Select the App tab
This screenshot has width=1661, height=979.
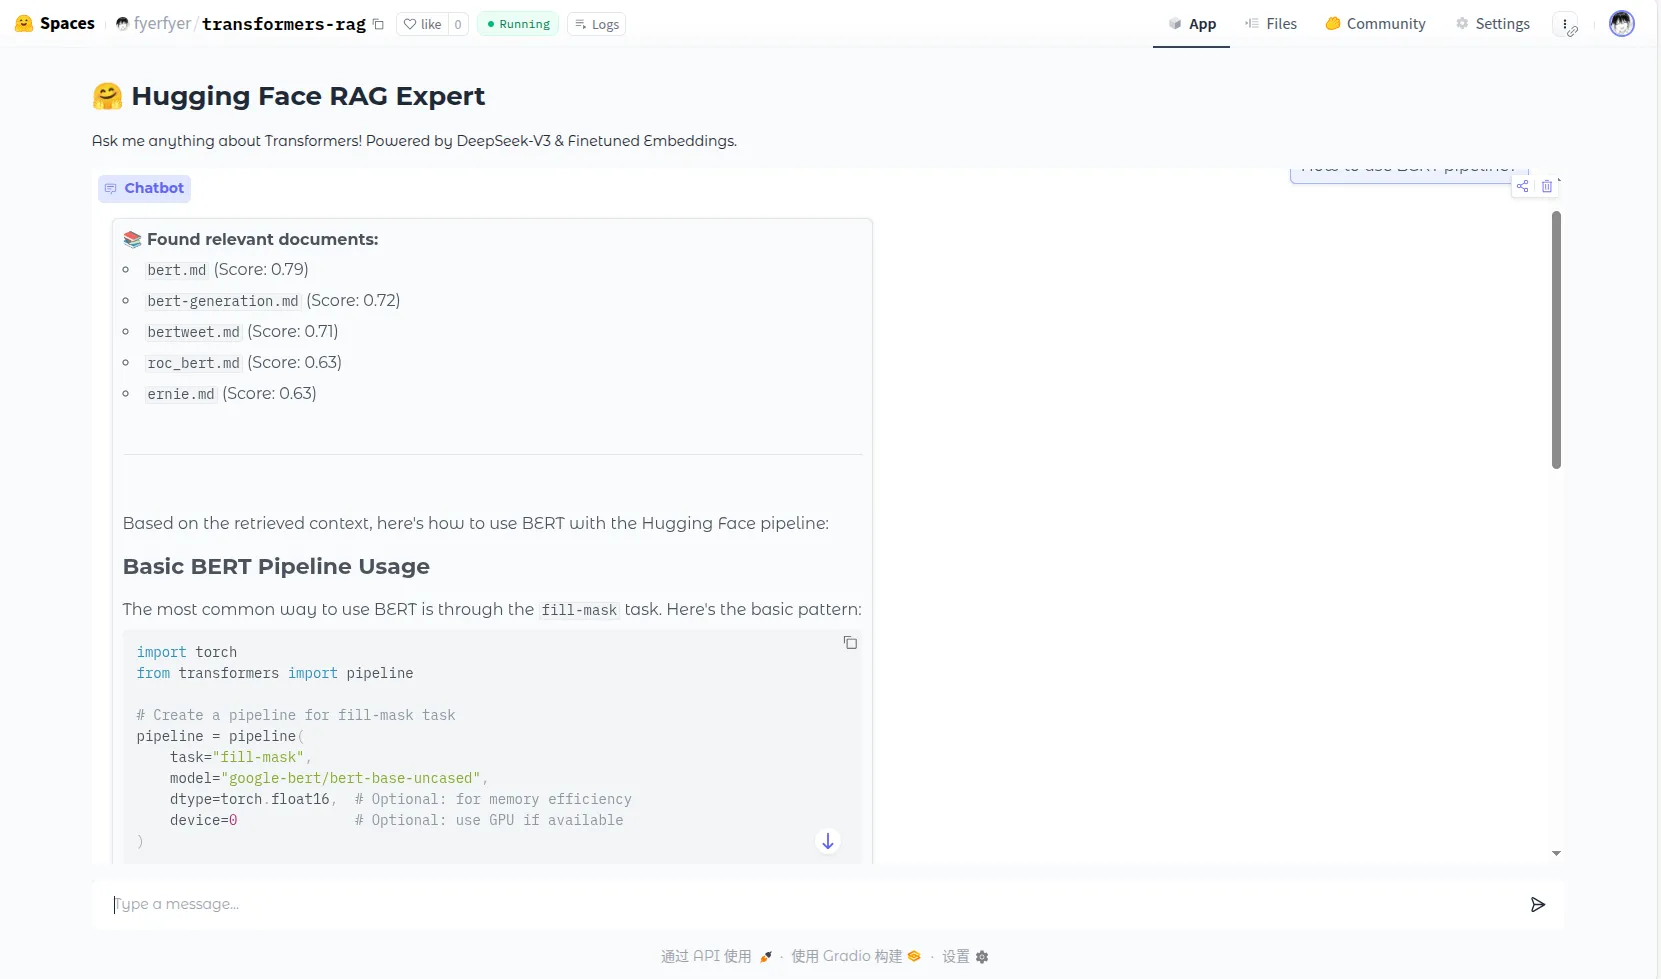tap(1192, 24)
